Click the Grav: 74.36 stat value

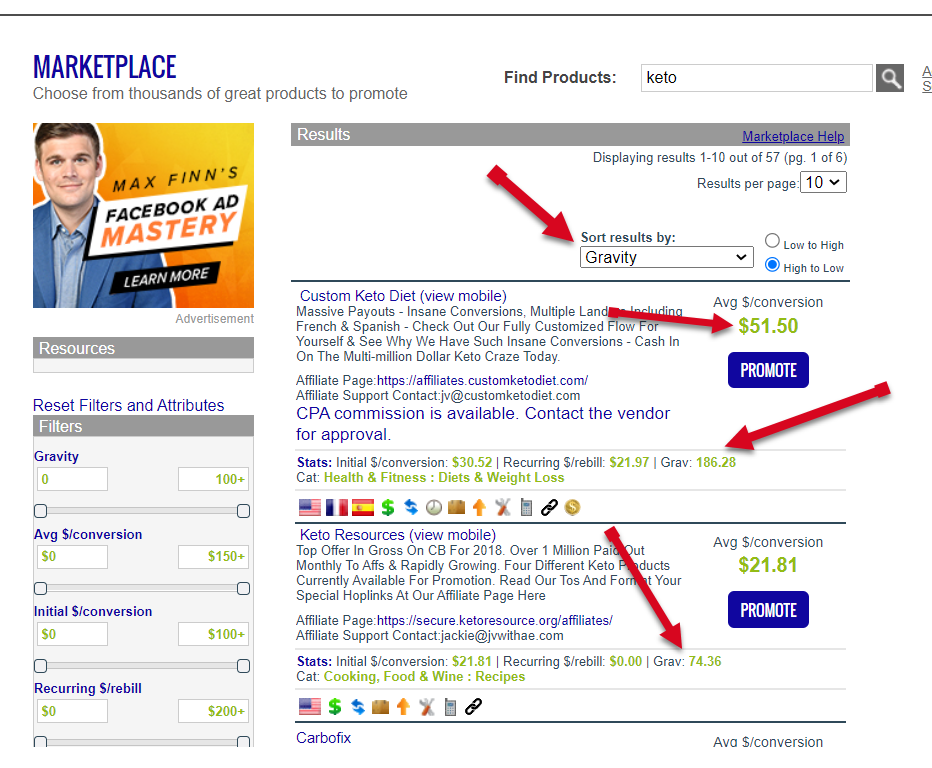pos(705,662)
